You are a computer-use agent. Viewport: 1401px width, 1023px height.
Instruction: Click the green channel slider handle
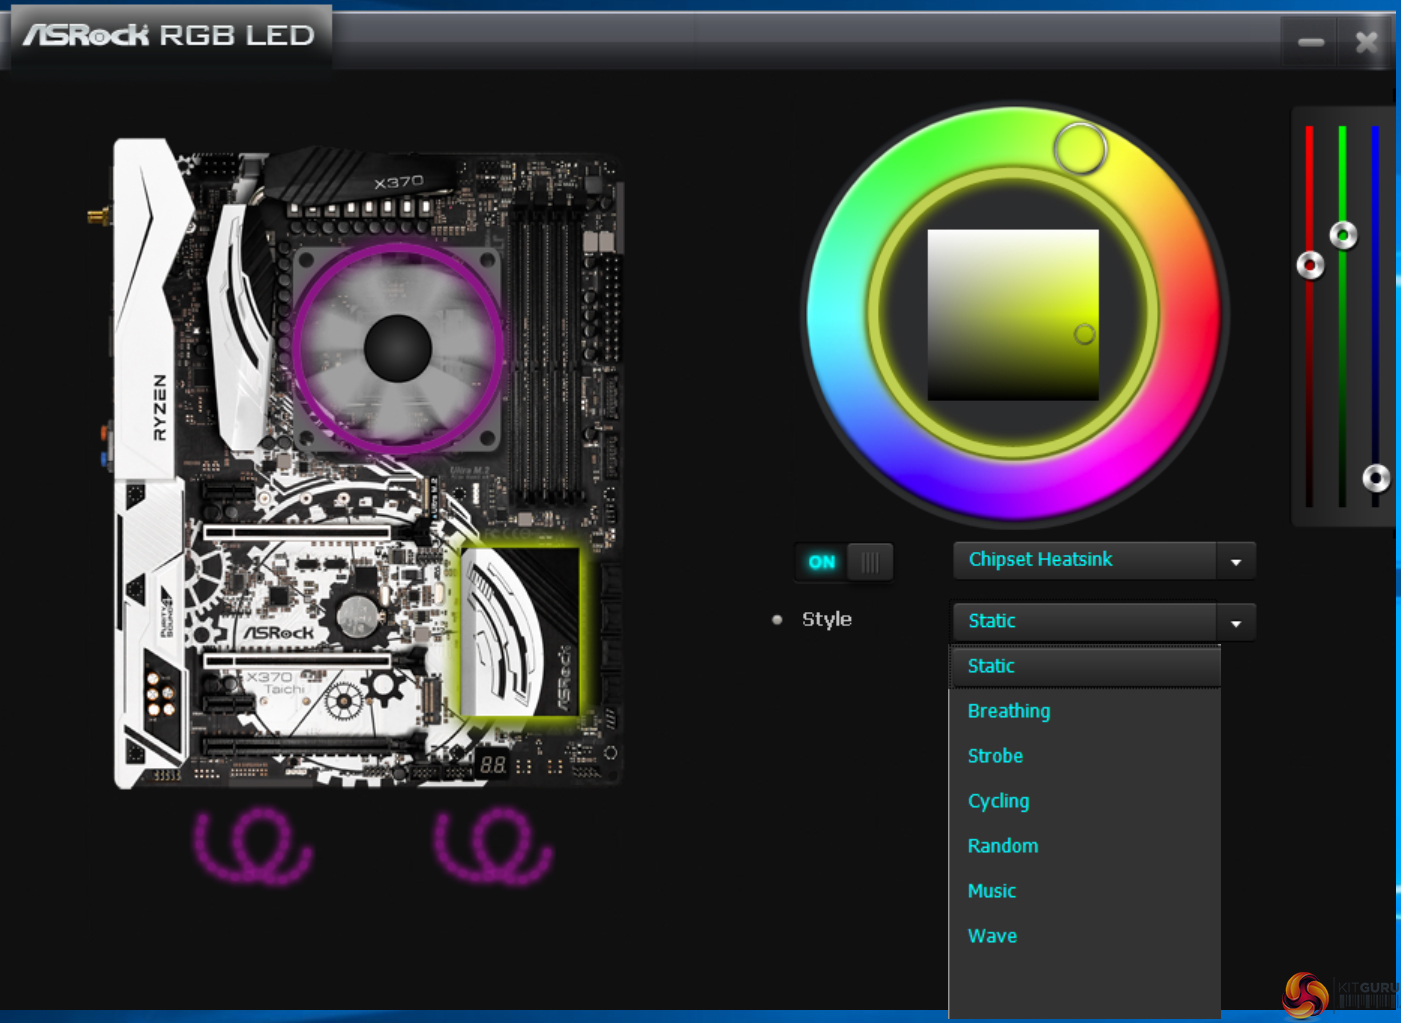1343,235
